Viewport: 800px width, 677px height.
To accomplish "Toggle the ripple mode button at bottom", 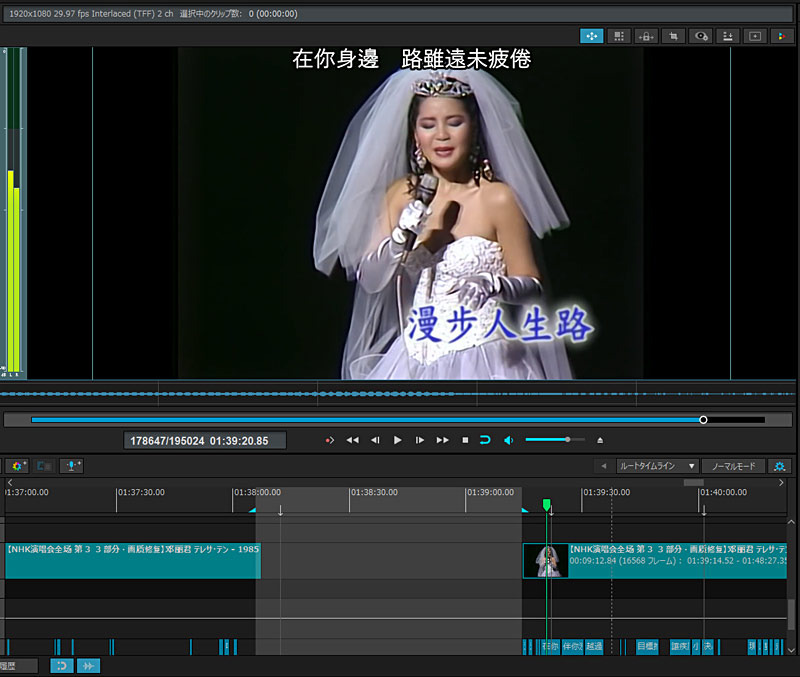I will pyautogui.click(x=62, y=666).
